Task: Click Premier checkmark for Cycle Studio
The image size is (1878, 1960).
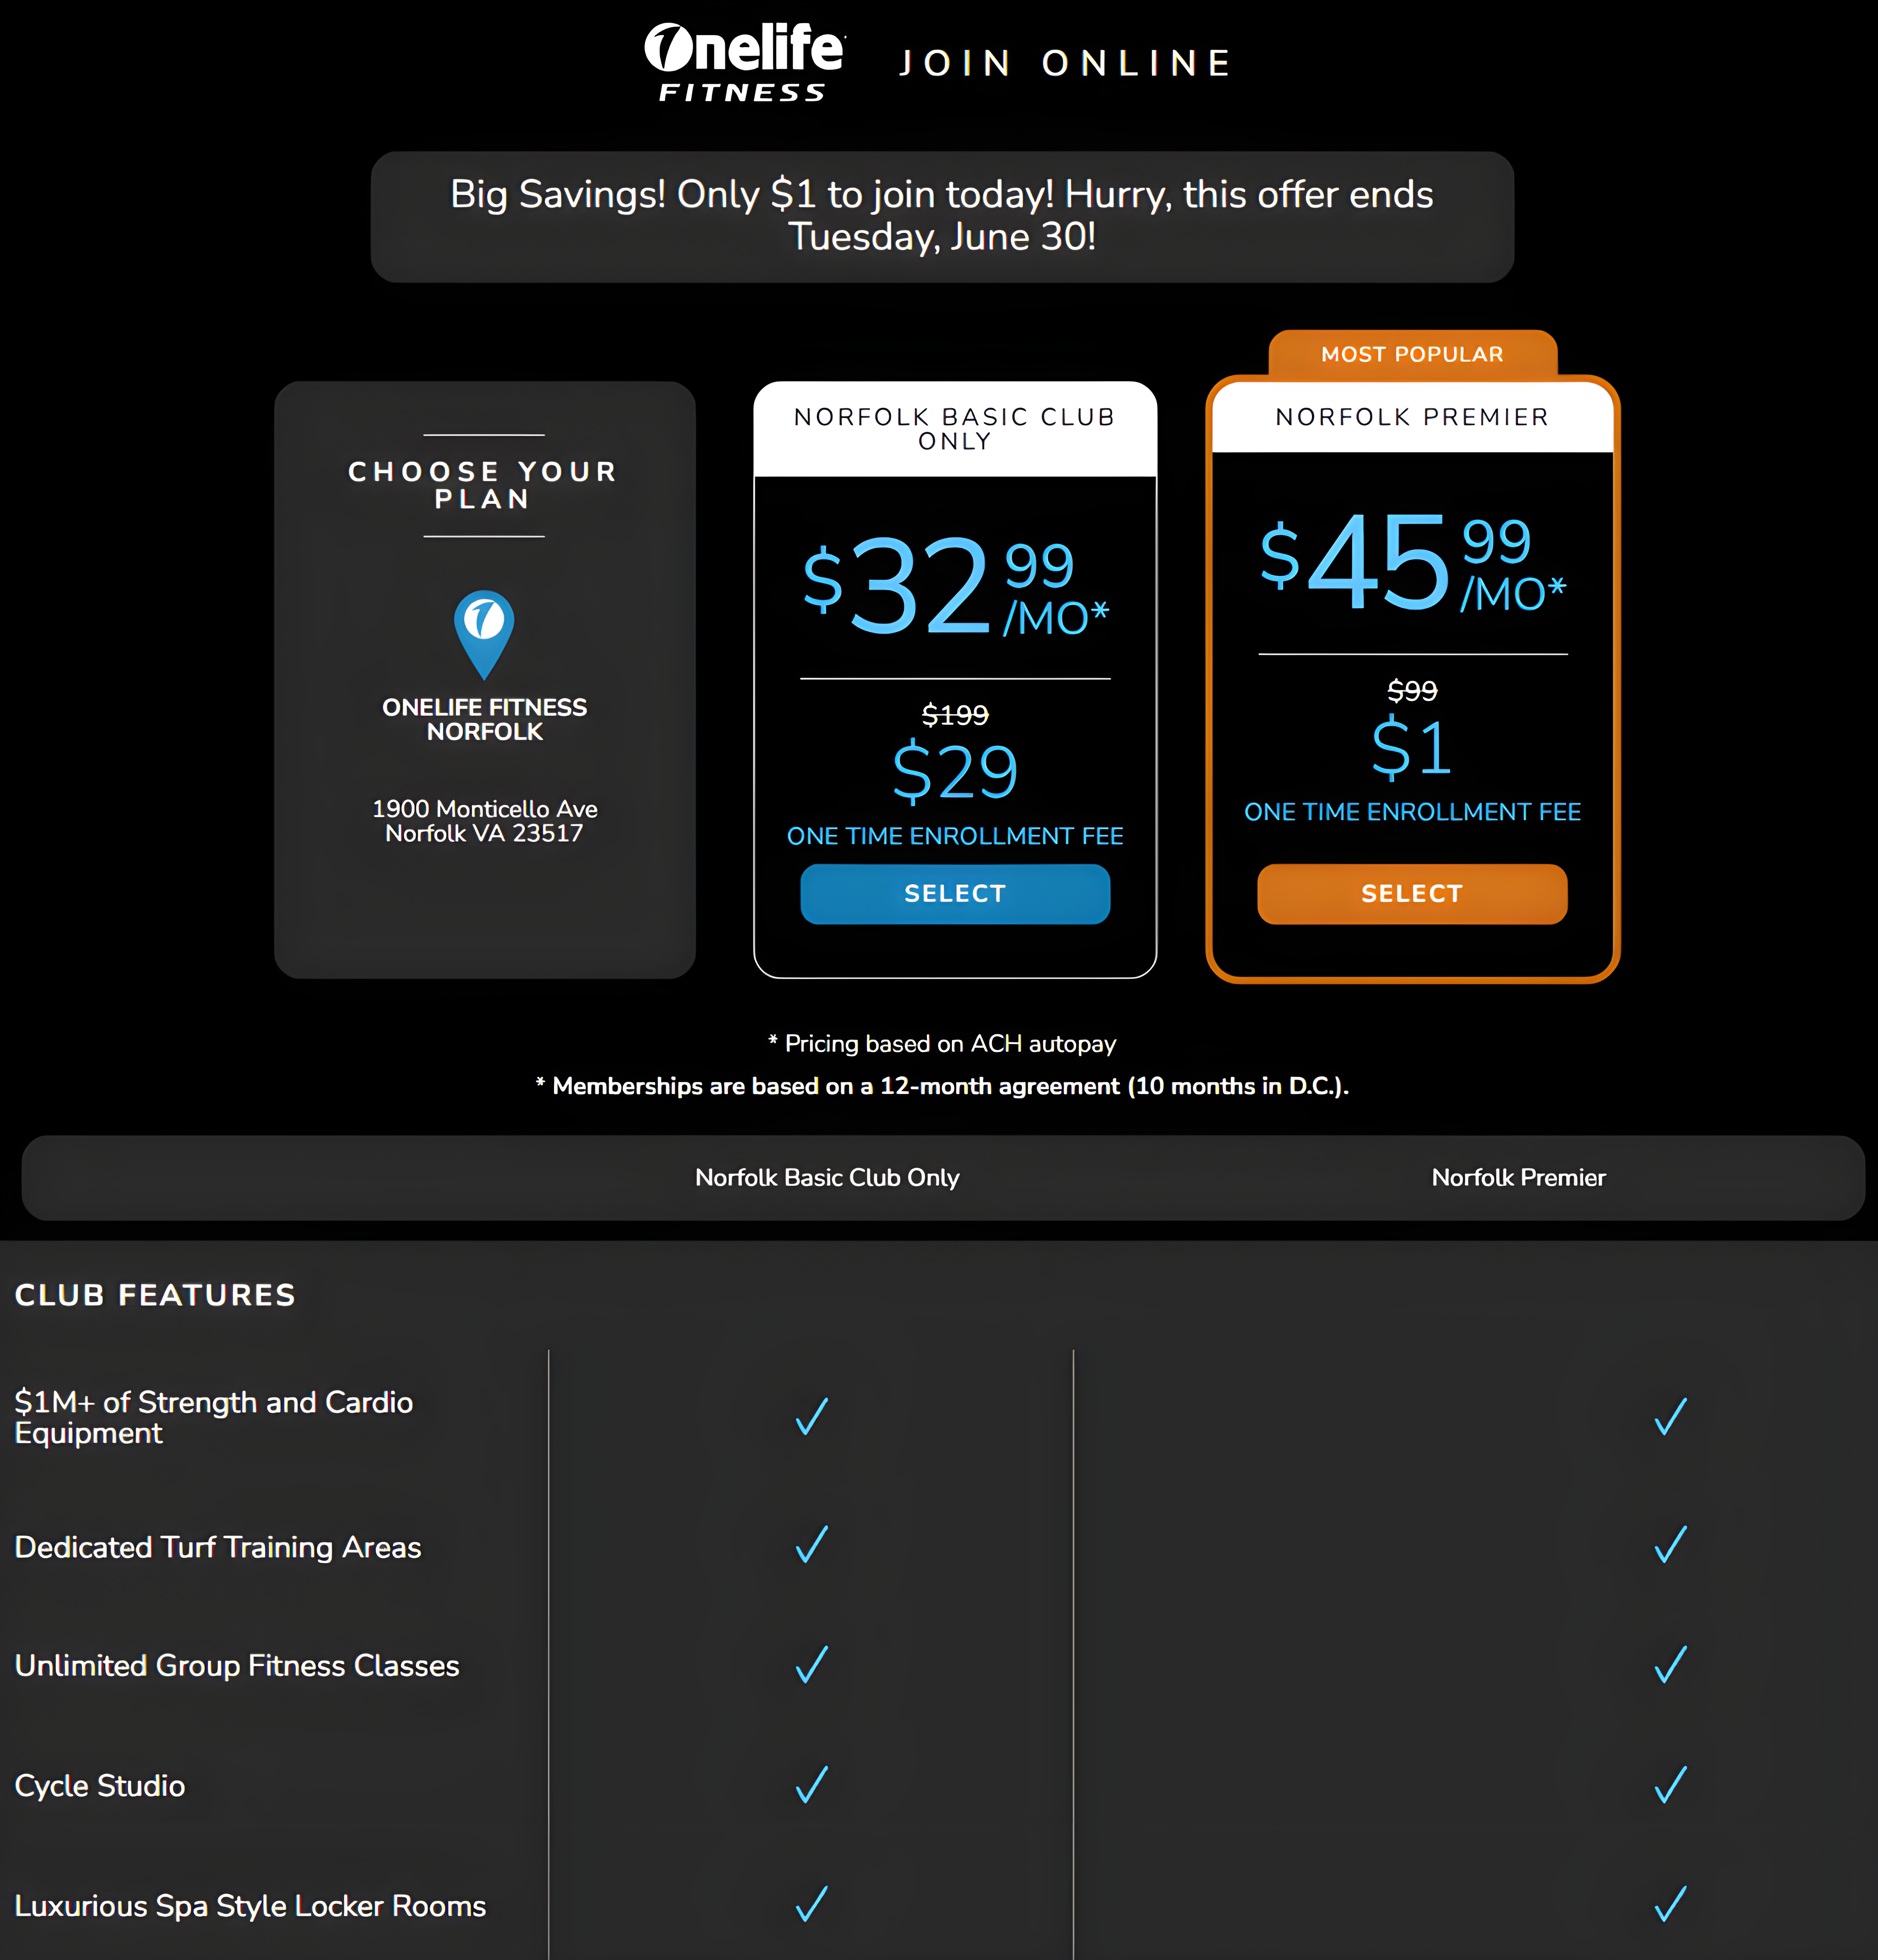Action: pos(1670,1784)
